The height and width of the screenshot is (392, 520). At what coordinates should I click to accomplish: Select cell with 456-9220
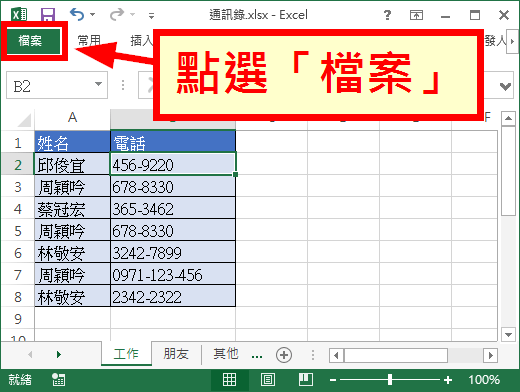tap(173, 164)
